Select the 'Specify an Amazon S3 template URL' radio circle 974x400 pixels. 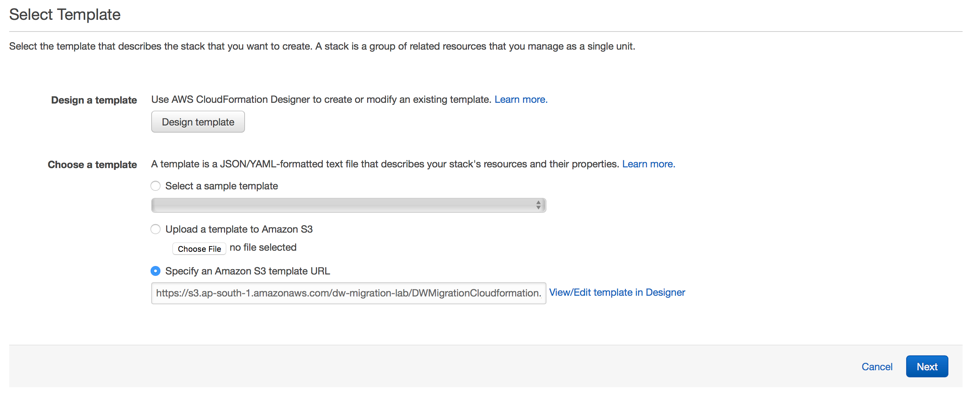point(155,271)
